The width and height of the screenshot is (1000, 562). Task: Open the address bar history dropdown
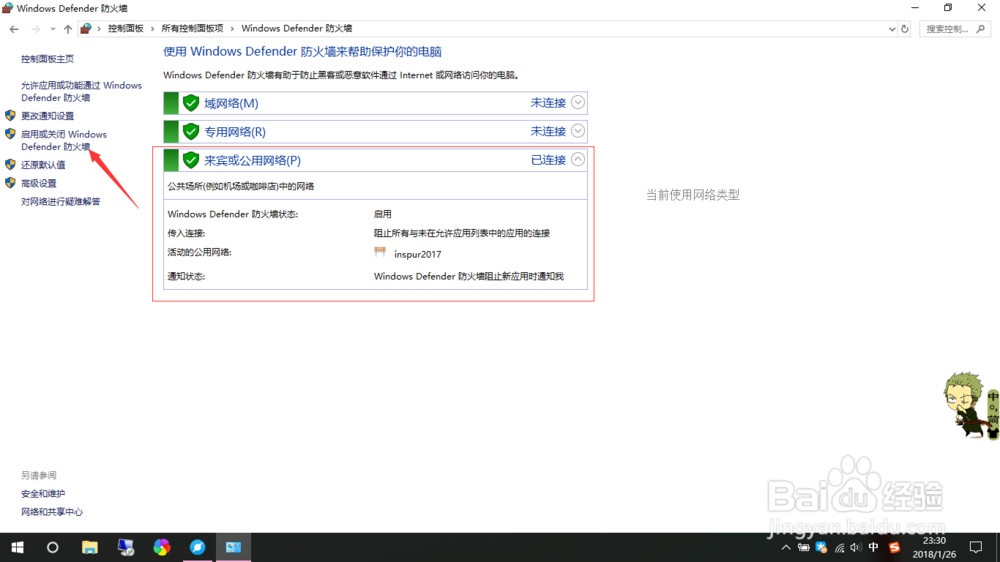(x=892, y=29)
